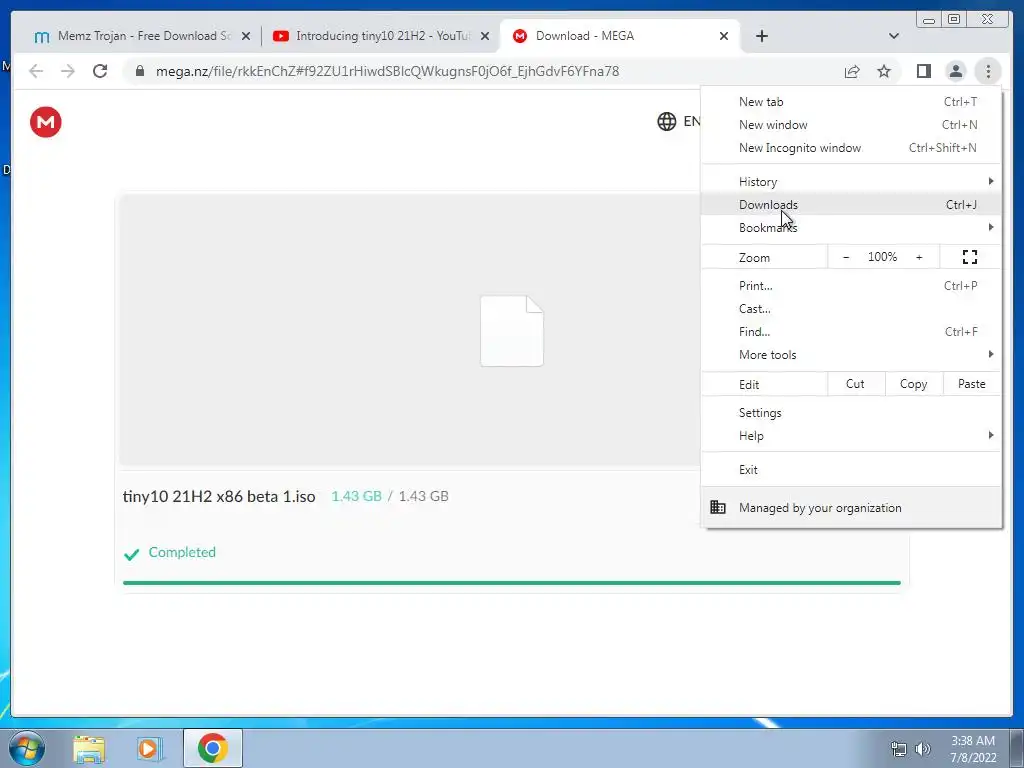The width and height of the screenshot is (1024, 768).
Task: Open a new tab with the plus button
Action: [x=761, y=36]
